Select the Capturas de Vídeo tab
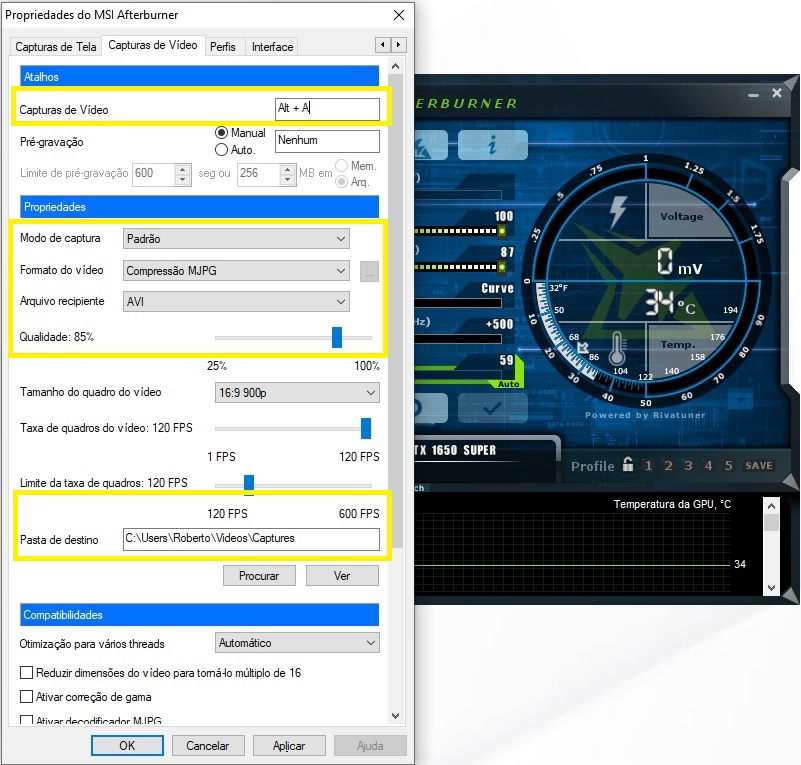This screenshot has width=801, height=765. tap(153, 45)
